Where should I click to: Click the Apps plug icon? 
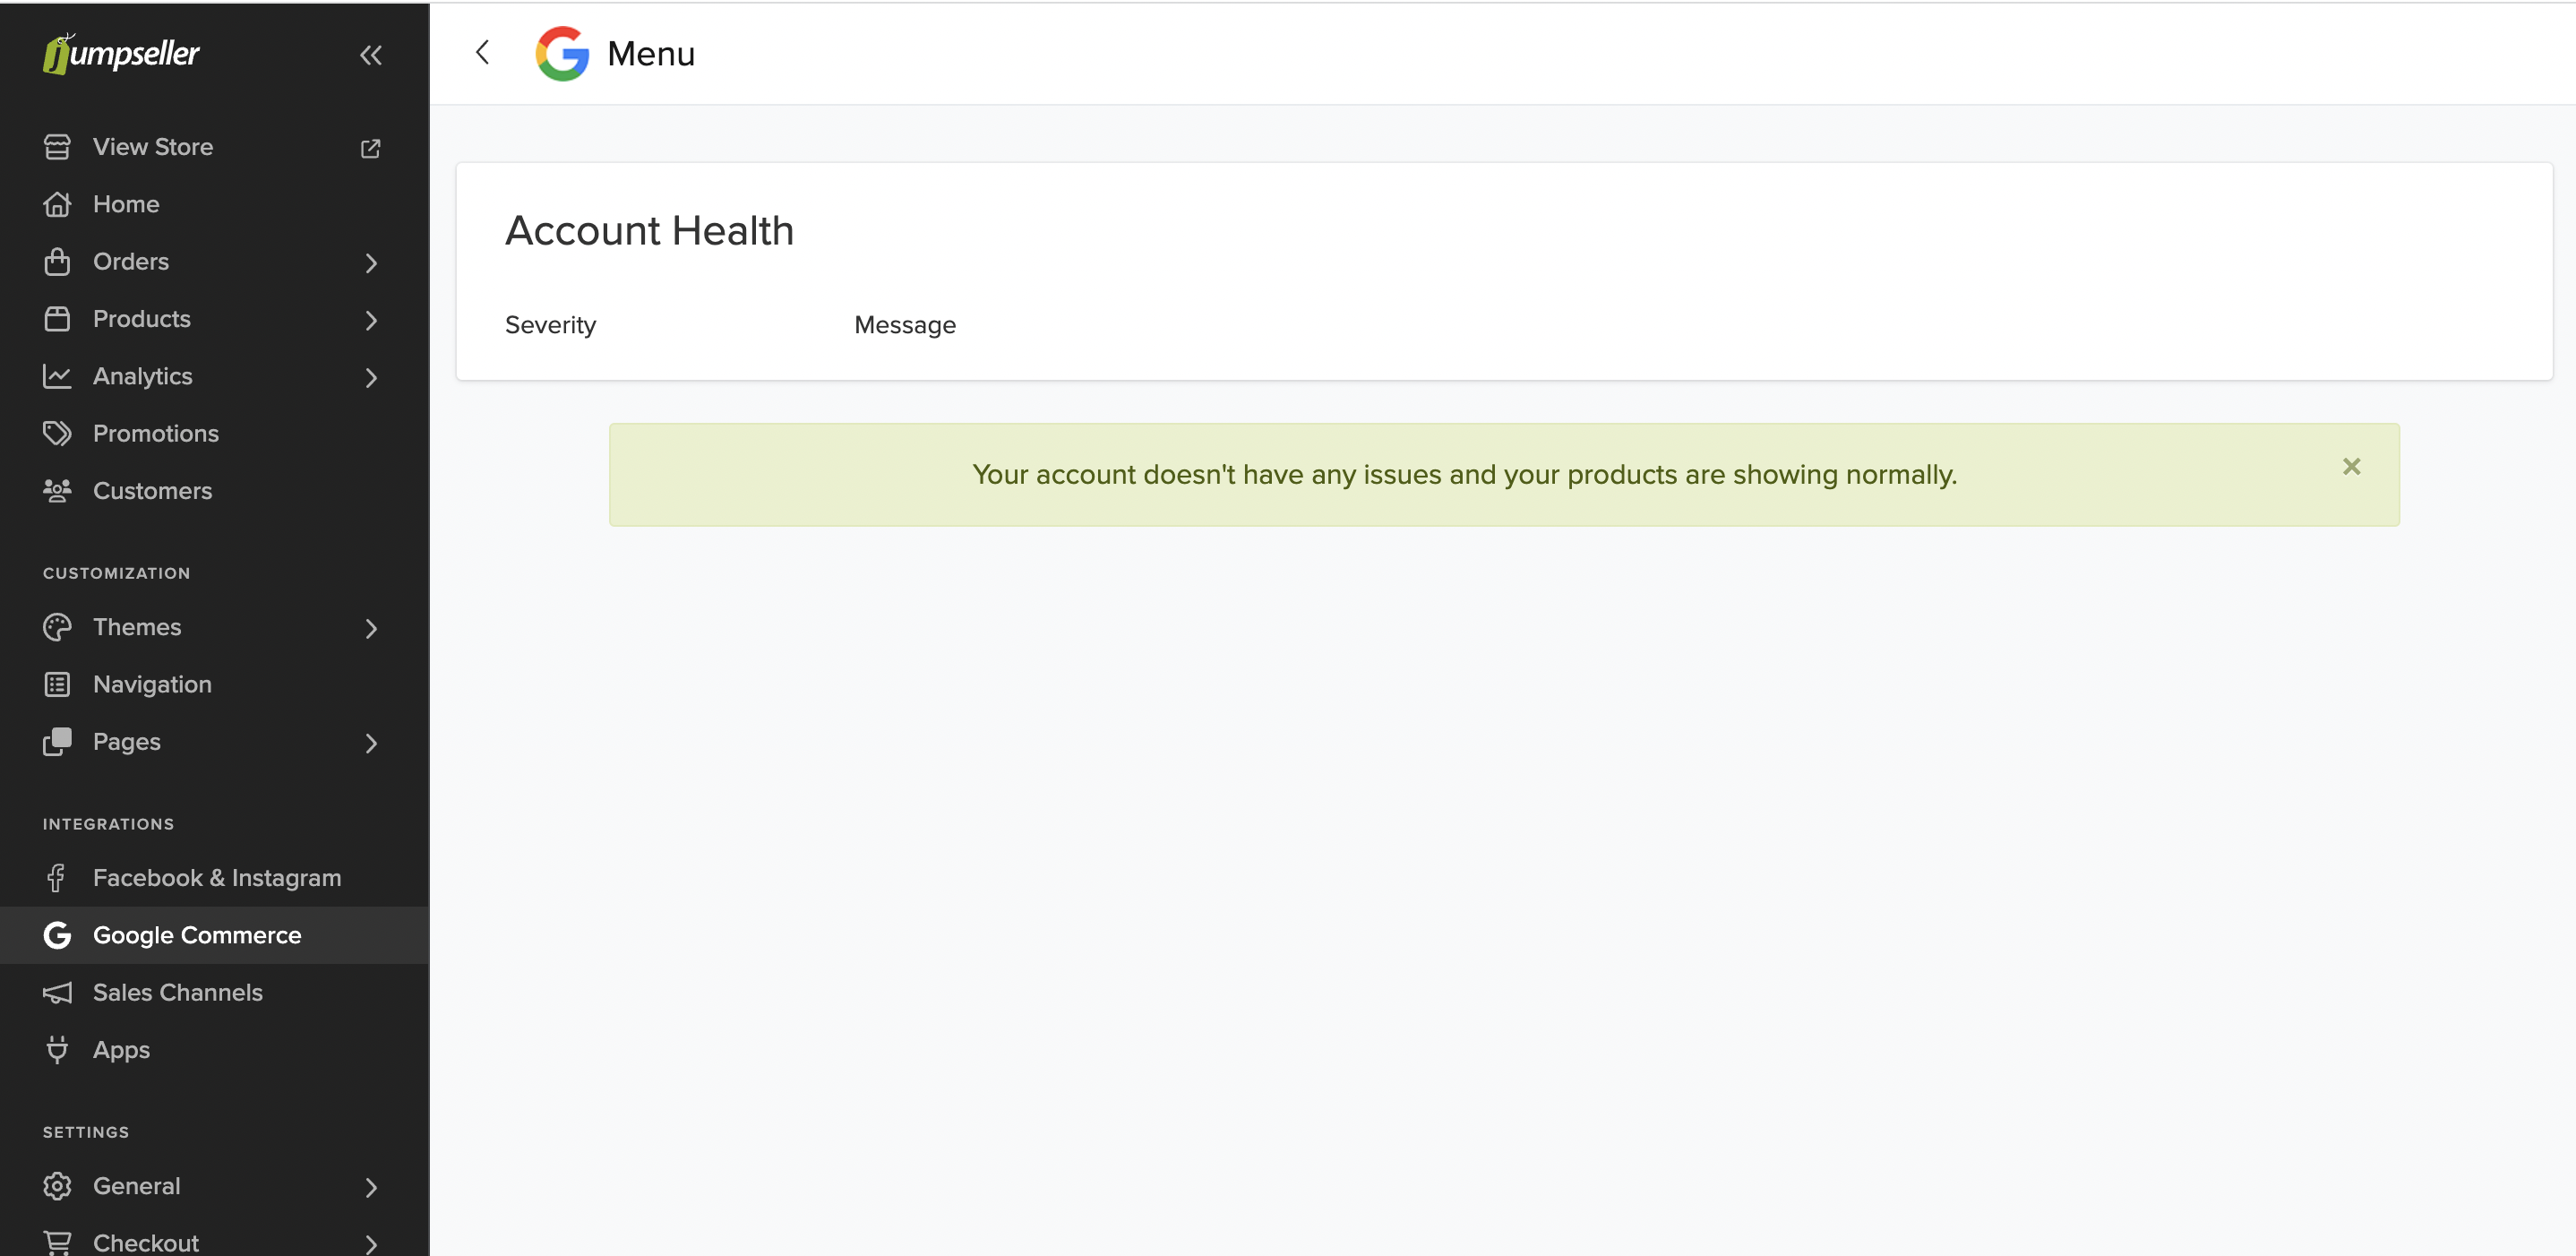57,1049
